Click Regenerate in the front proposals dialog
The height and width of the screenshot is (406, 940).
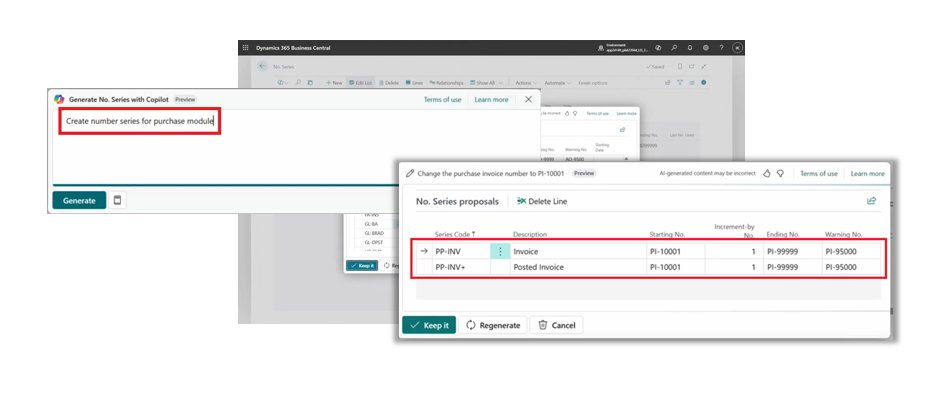tap(493, 325)
